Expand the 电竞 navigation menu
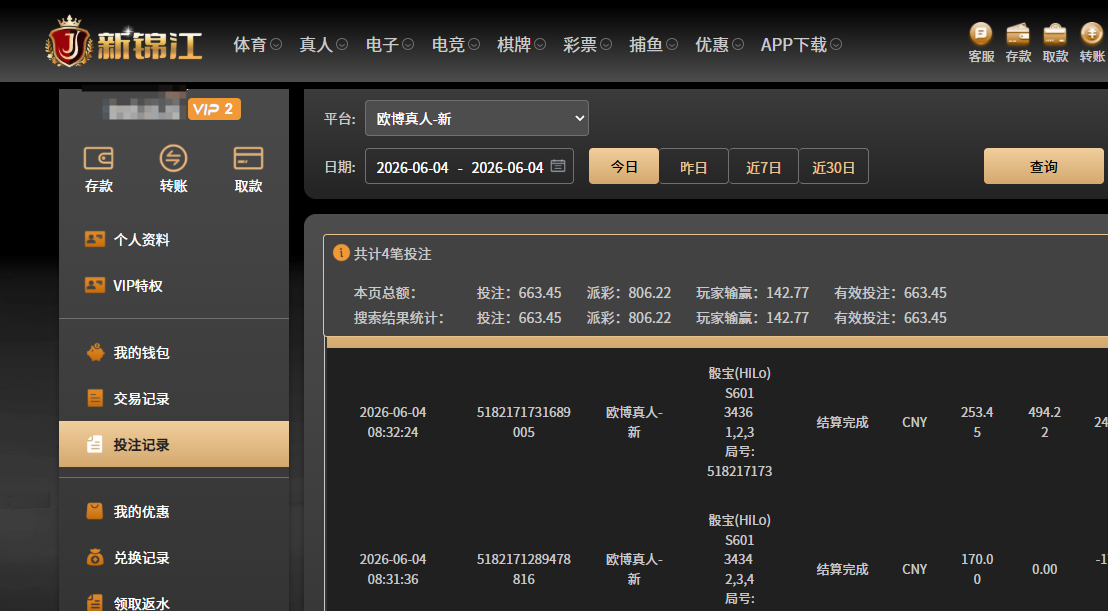This screenshot has height=611, width=1108. (x=456, y=45)
